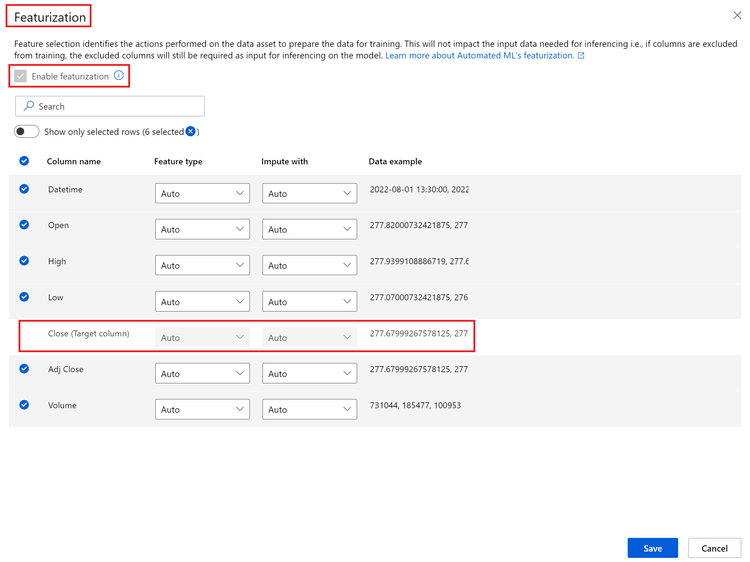
Task: Clear selected rows with the X icon
Action: pyautogui.click(x=190, y=131)
